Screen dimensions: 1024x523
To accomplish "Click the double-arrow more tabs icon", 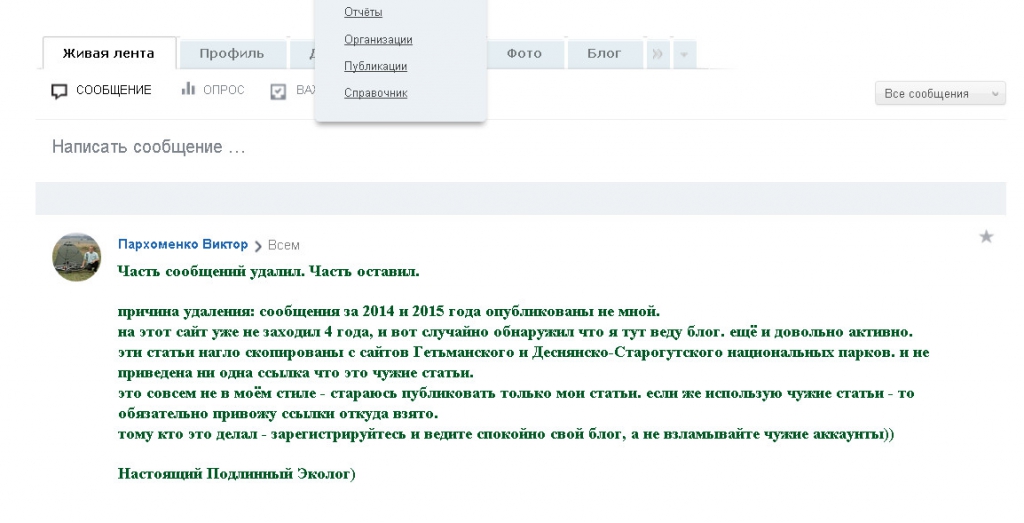I will tap(657, 54).
